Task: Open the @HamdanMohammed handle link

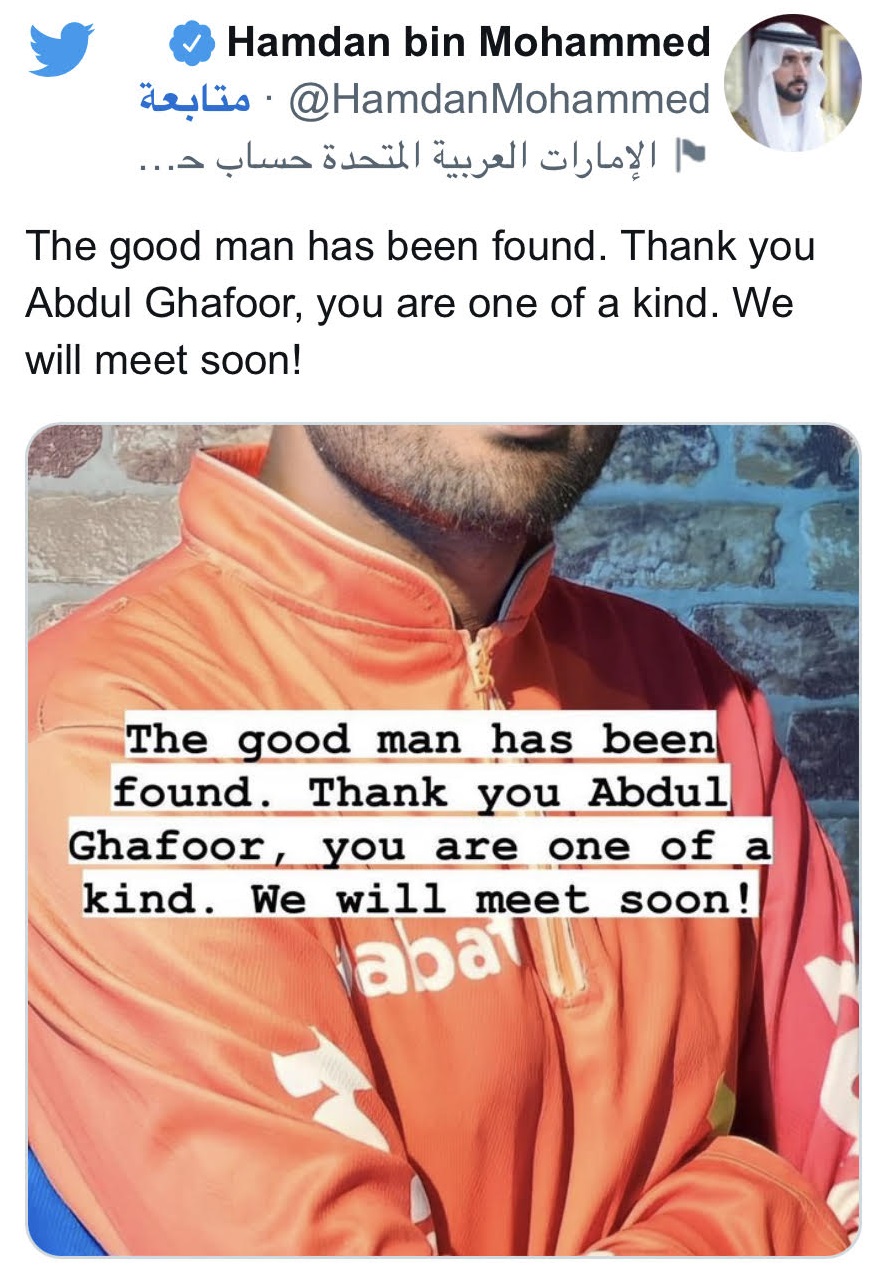Action: tap(498, 99)
